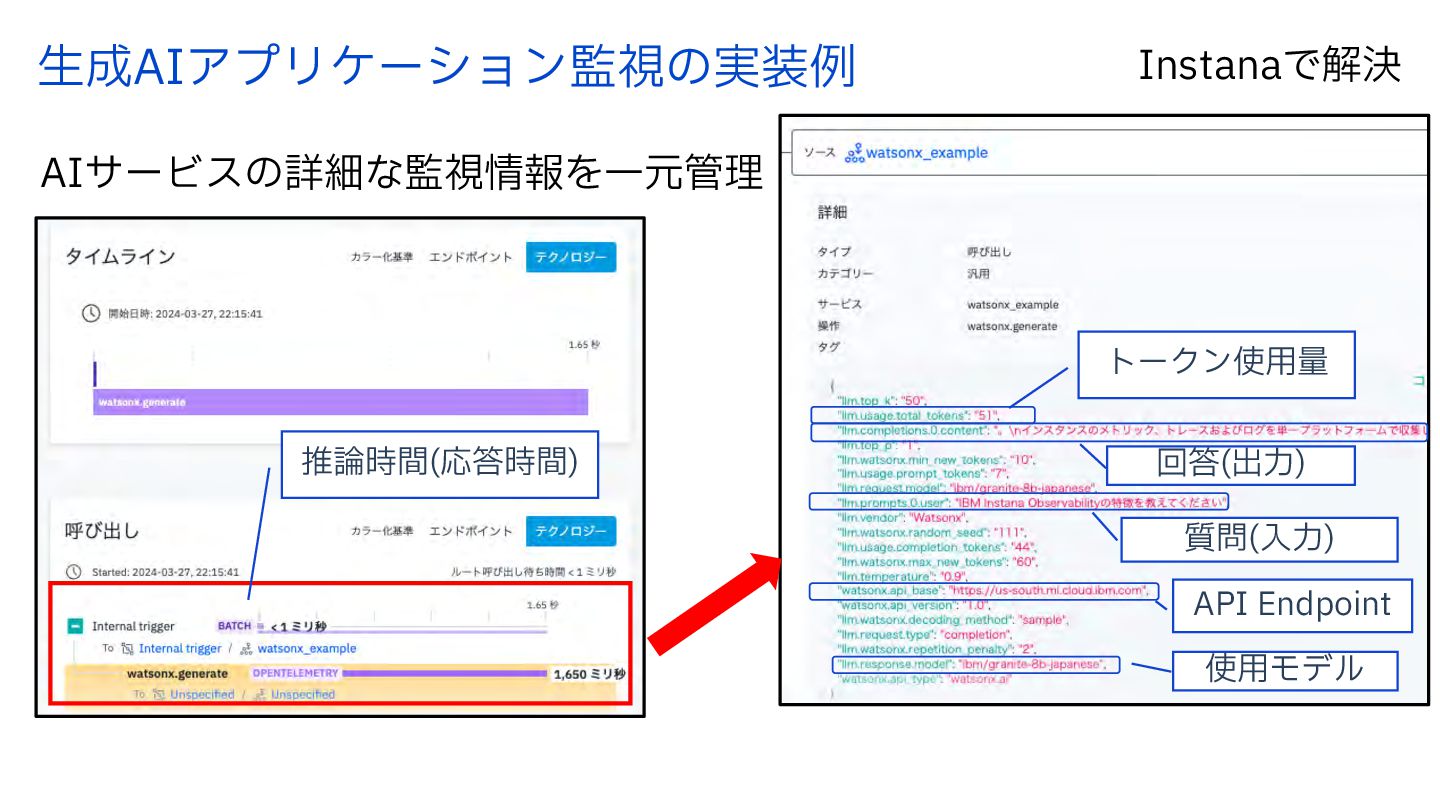Click the BATCH badge
This screenshot has height=810, width=1440.
click(234, 627)
